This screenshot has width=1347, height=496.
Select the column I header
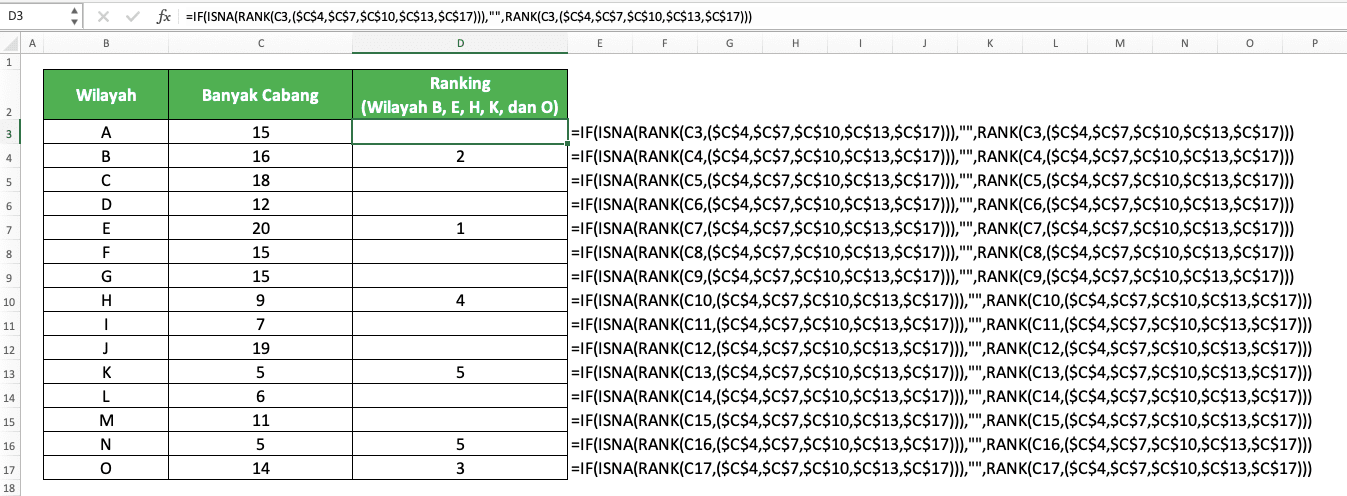pyautogui.click(x=860, y=43)
